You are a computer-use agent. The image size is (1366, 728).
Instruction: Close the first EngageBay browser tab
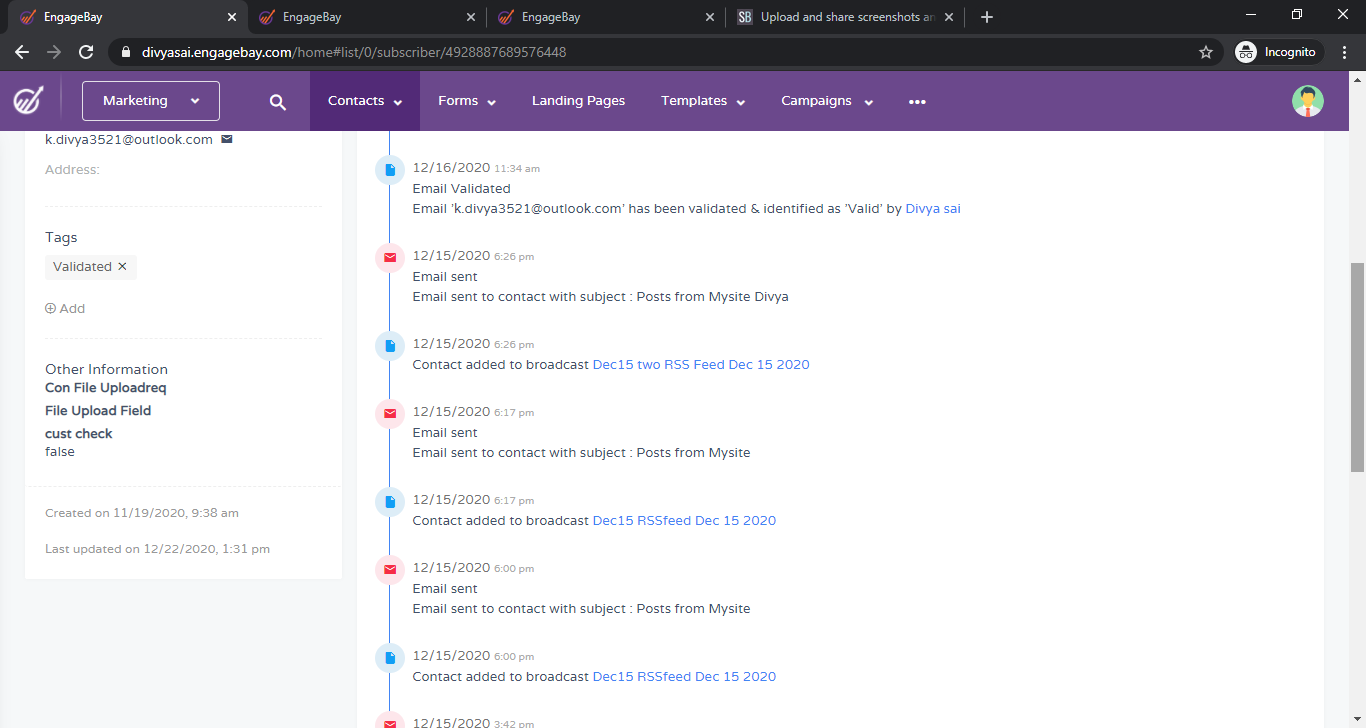pos(232,17)
